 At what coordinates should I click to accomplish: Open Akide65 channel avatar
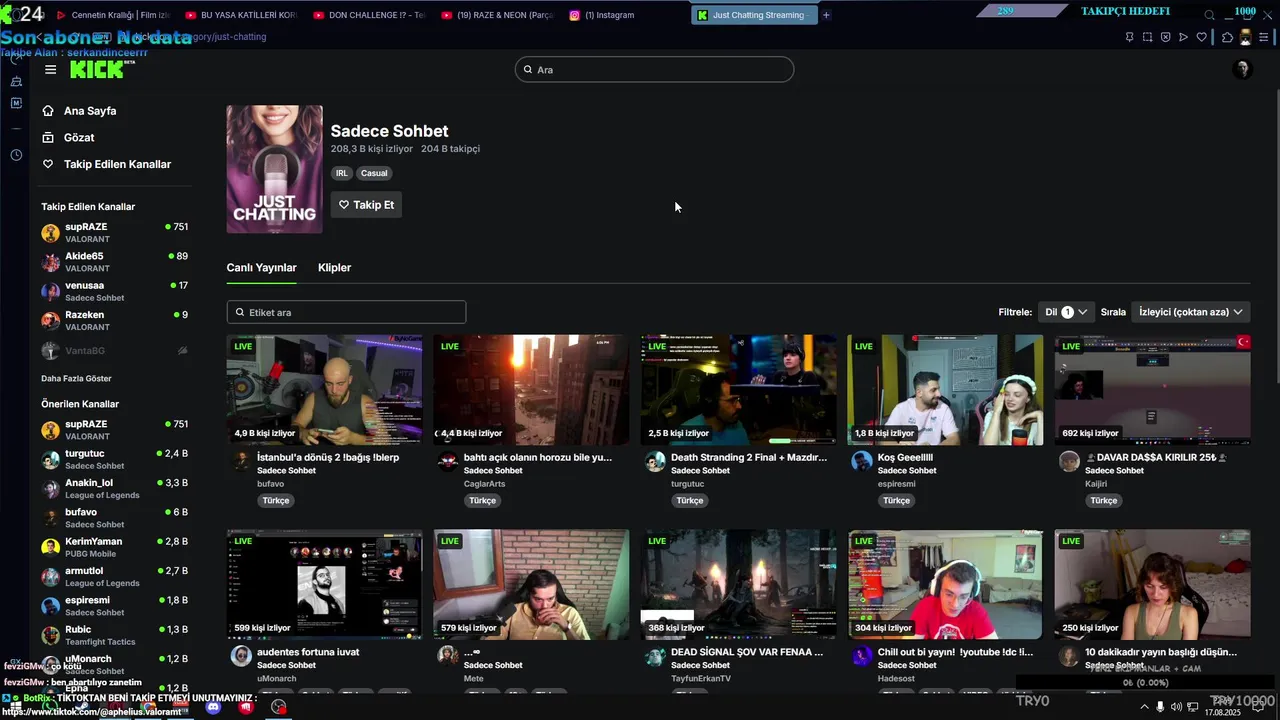[50, 262]
